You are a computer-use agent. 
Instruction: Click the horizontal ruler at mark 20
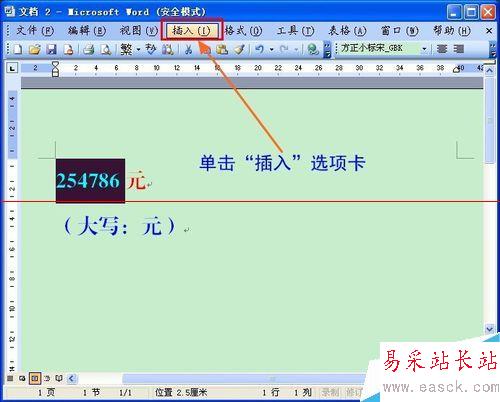point(258,68)
